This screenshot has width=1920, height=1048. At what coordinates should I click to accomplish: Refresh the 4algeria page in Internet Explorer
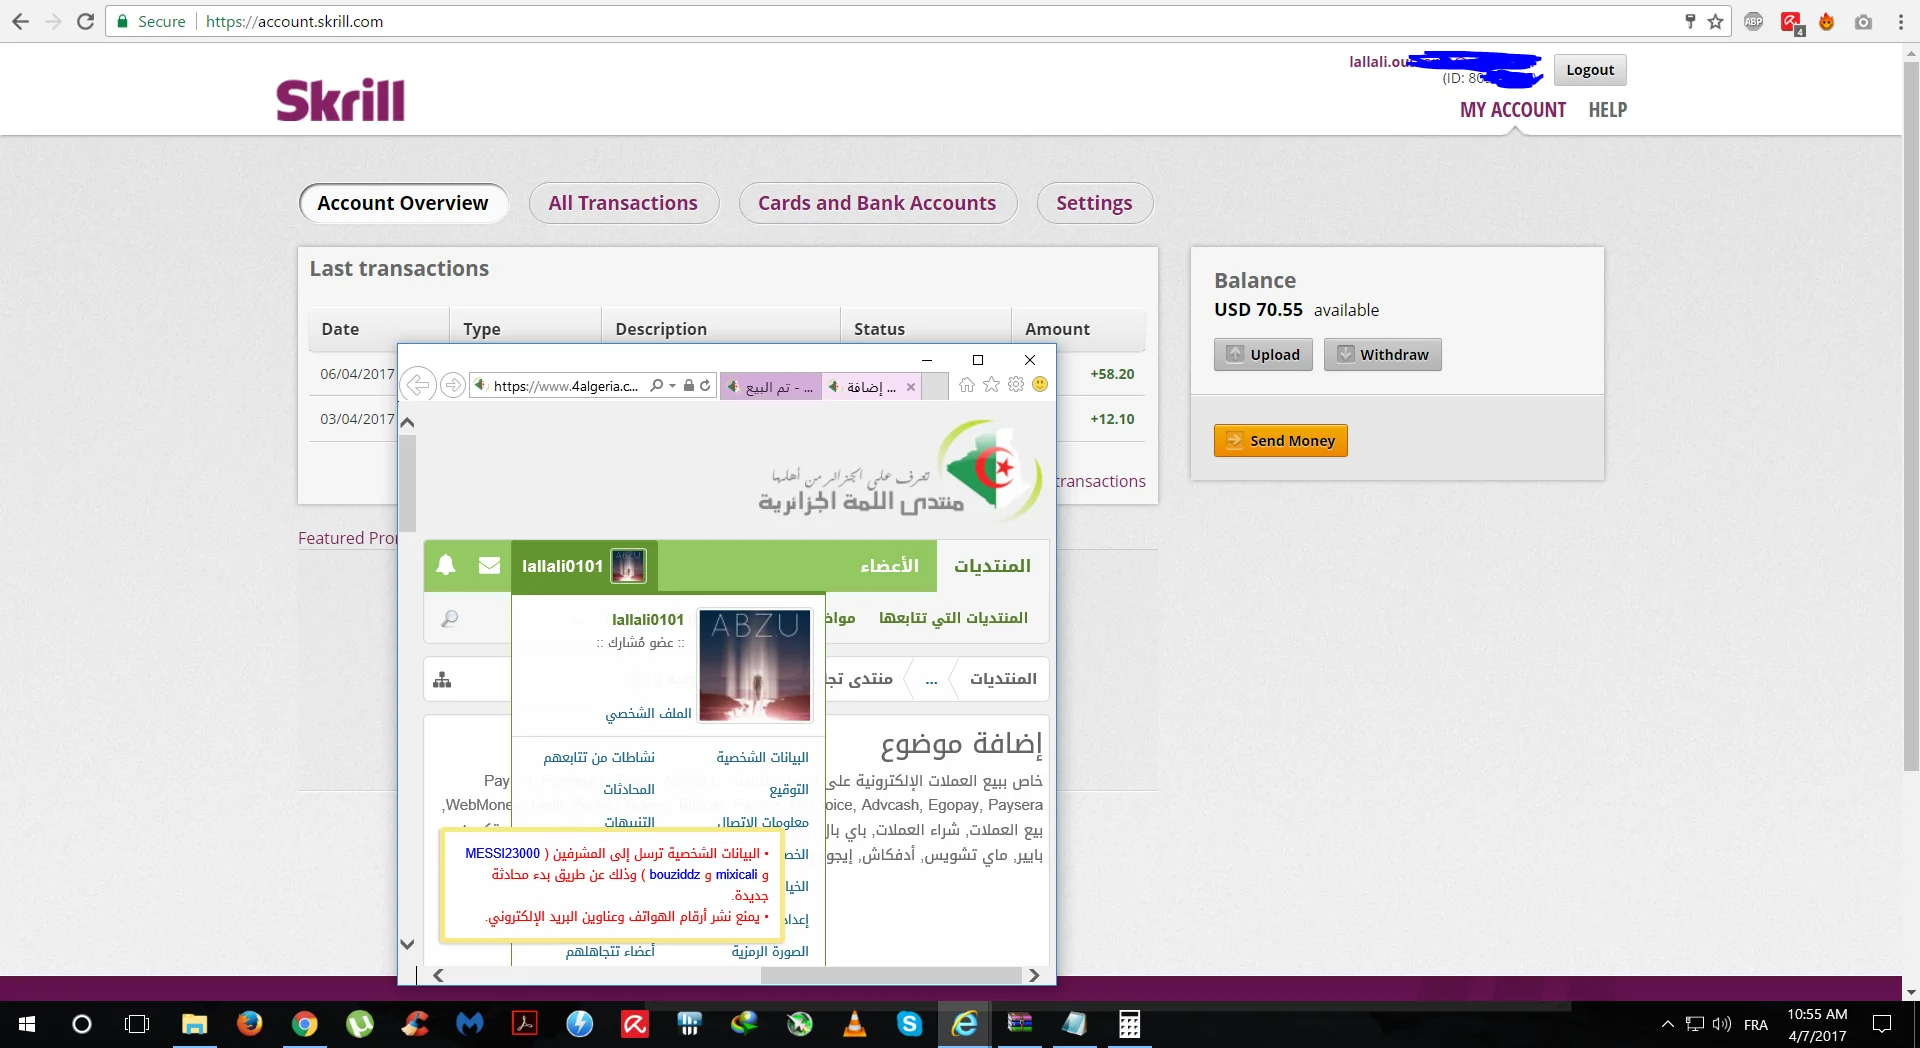705,386
